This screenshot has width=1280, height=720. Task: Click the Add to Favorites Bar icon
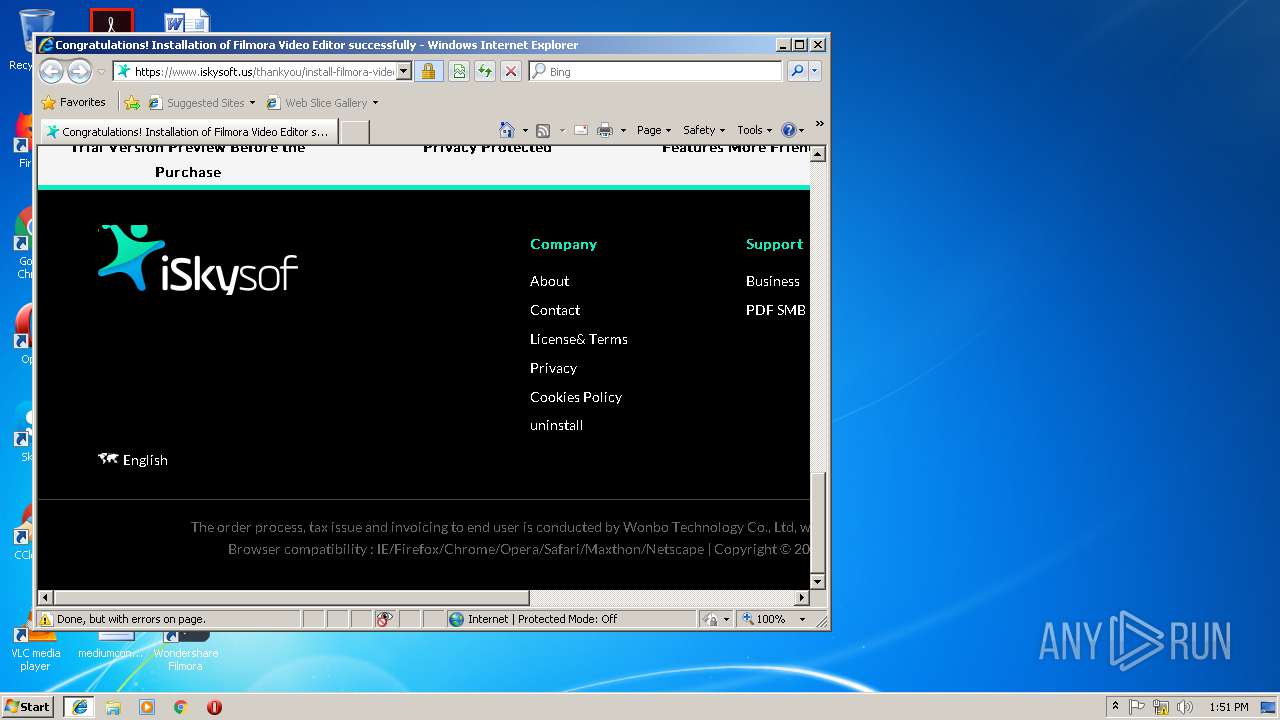tap(132, 102)
